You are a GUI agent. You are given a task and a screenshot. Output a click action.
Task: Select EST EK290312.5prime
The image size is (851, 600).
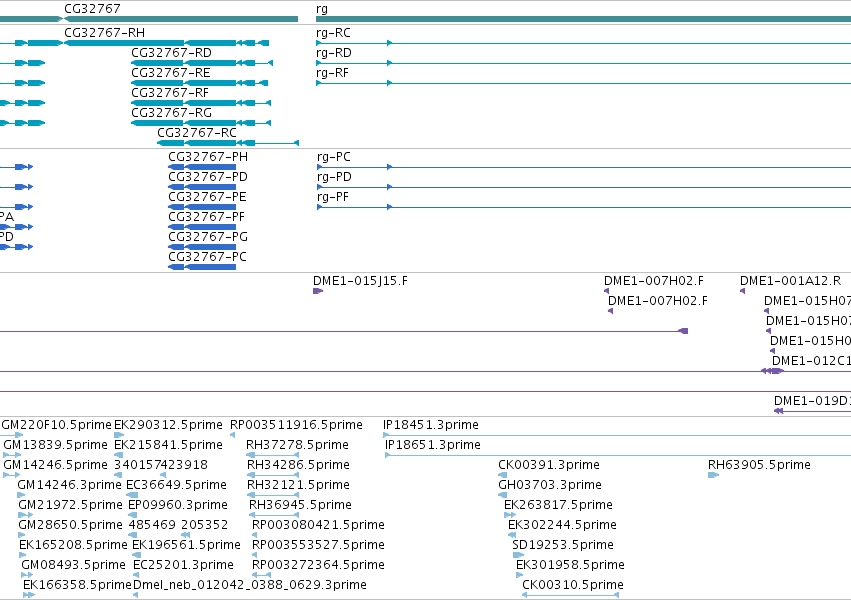click(x=168, y=425)
